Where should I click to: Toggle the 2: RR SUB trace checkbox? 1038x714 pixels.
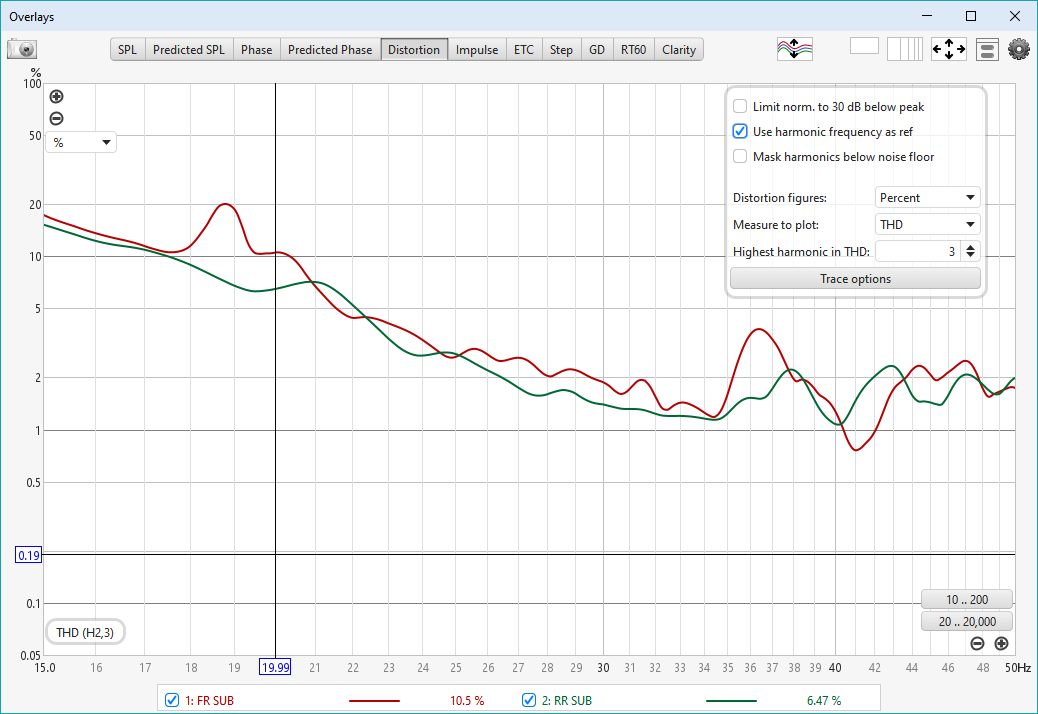pos(528,700)
